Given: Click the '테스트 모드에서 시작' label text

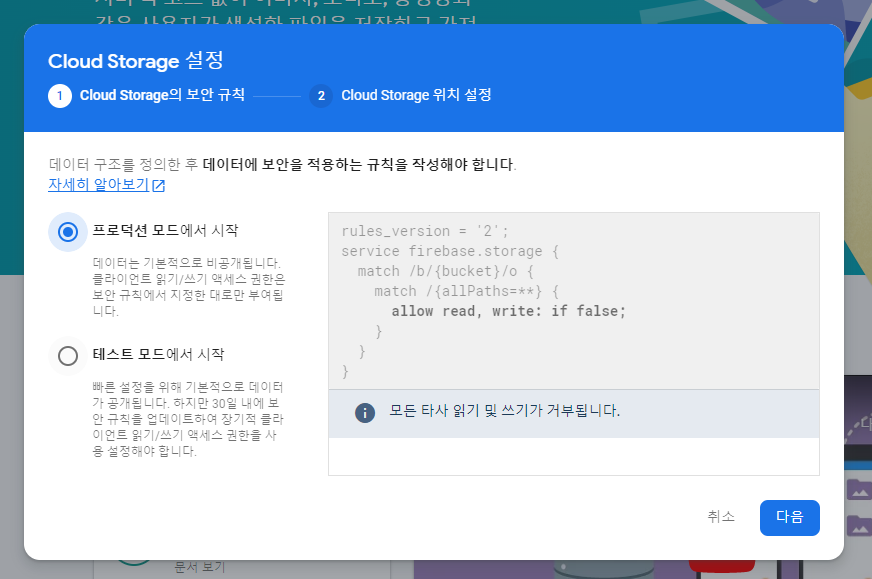Looking at the screenshot, I should click(x=158, y=354).
